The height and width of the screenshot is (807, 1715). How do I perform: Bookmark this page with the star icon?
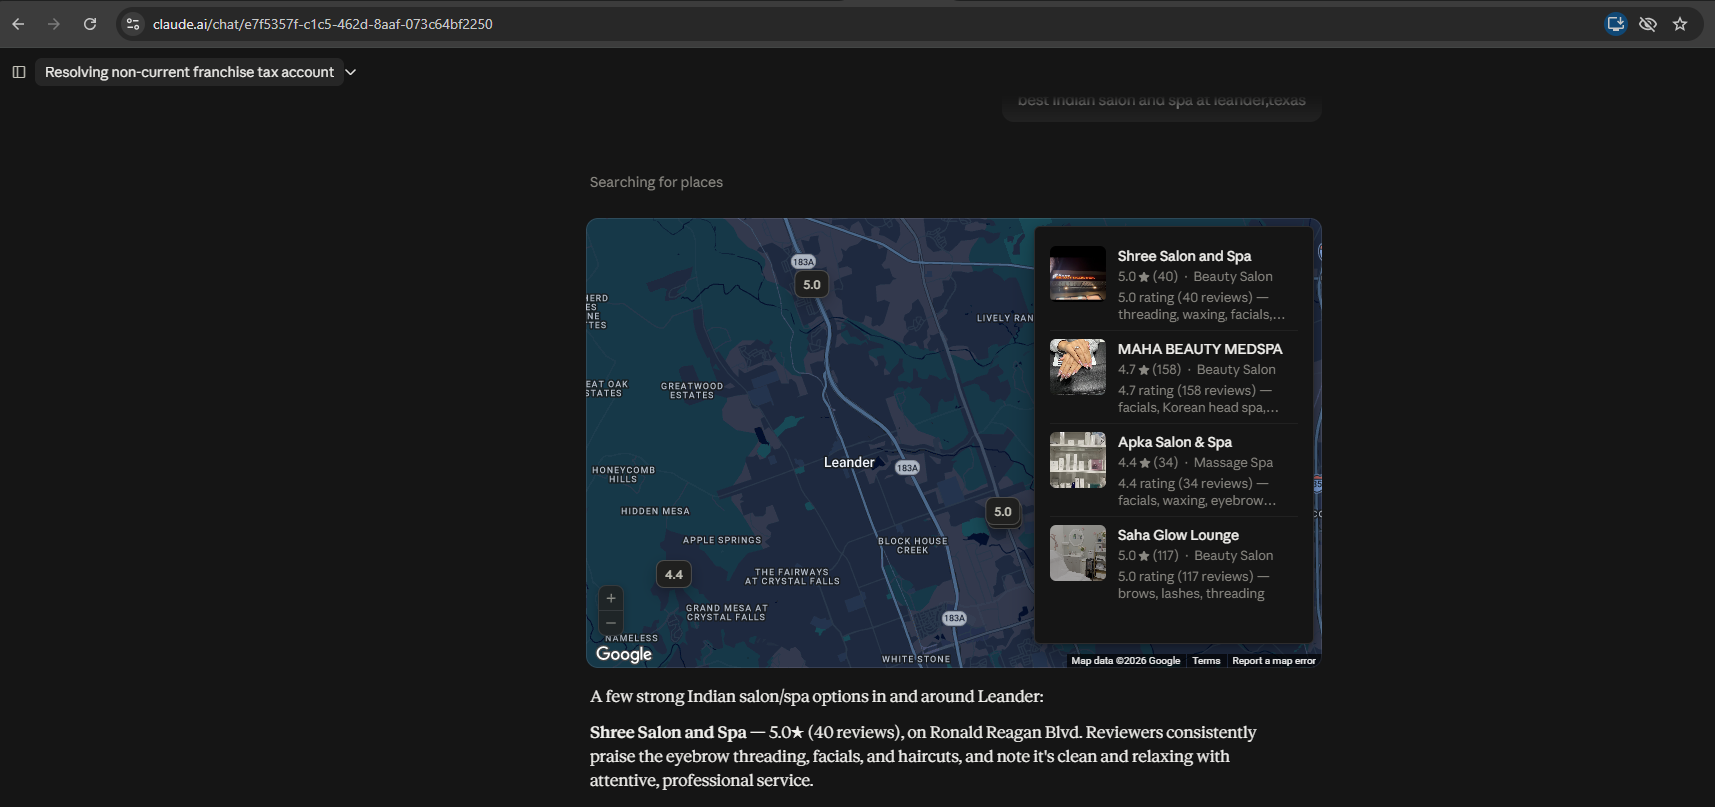[x=1680, y=24]
